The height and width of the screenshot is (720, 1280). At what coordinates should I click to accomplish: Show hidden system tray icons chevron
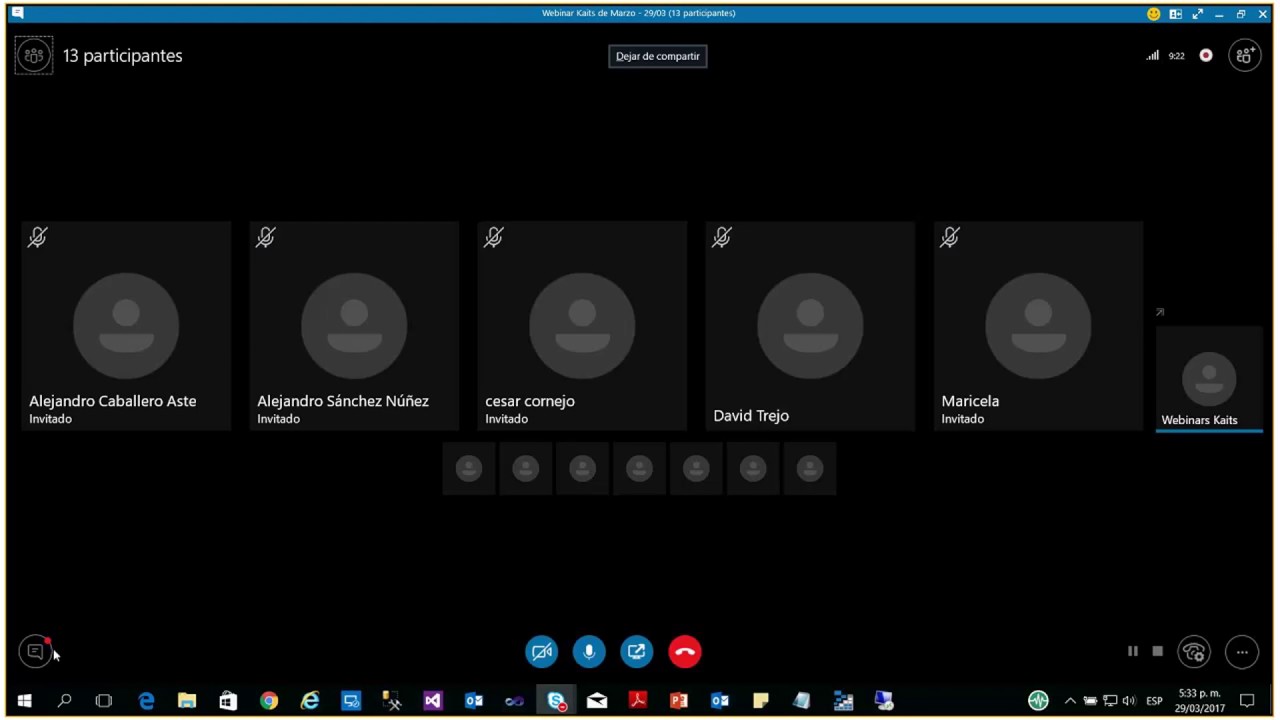pos(1070,701)
